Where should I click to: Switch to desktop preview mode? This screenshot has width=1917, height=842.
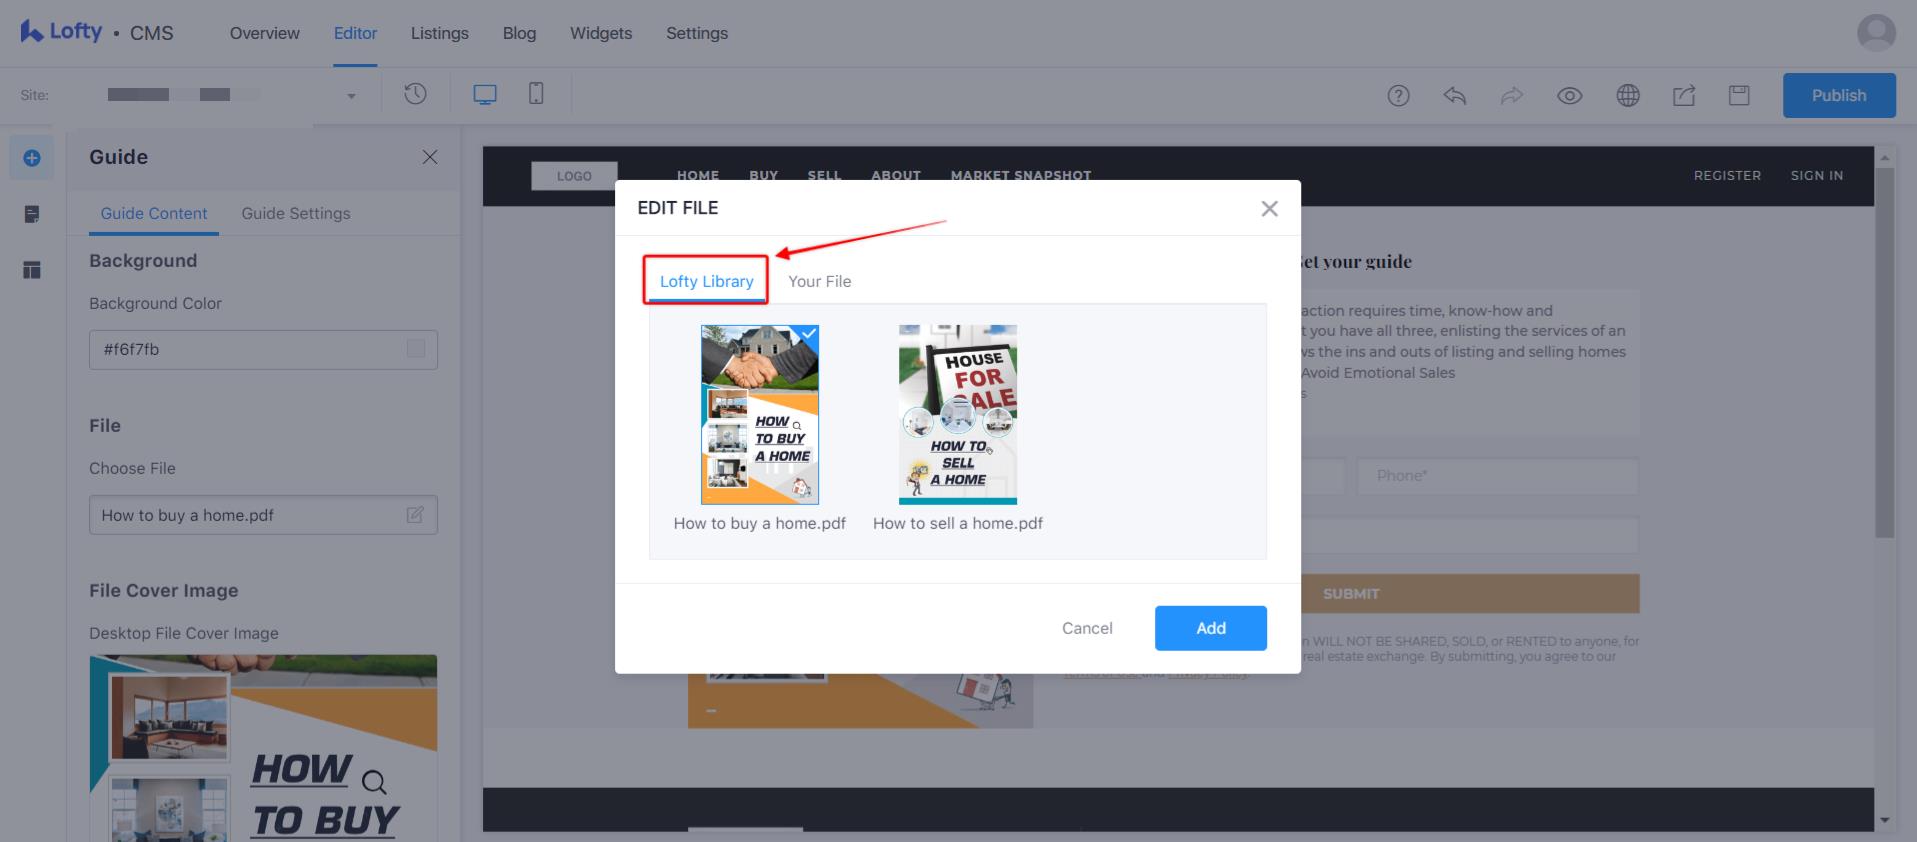pyautogui.click(x=485, y=94)
